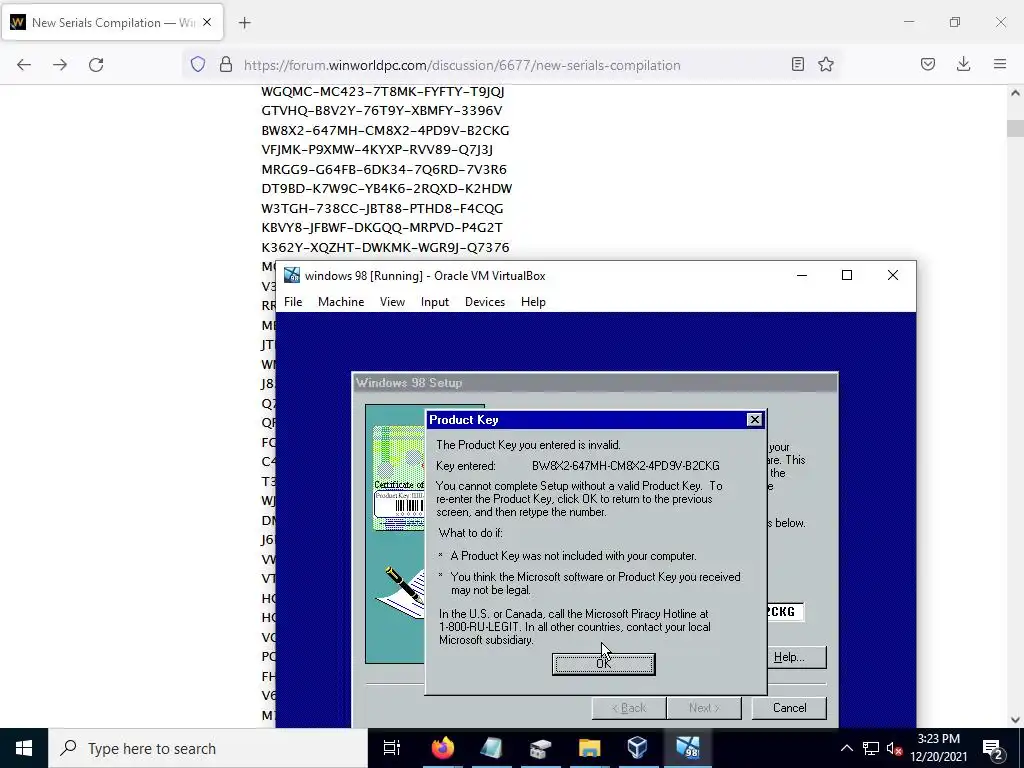Image resolution: width=1024 pixels, height=768 pixels.
Task: Click the Windows 98 VM taskbar icon
Action: [x=688, y=748]
